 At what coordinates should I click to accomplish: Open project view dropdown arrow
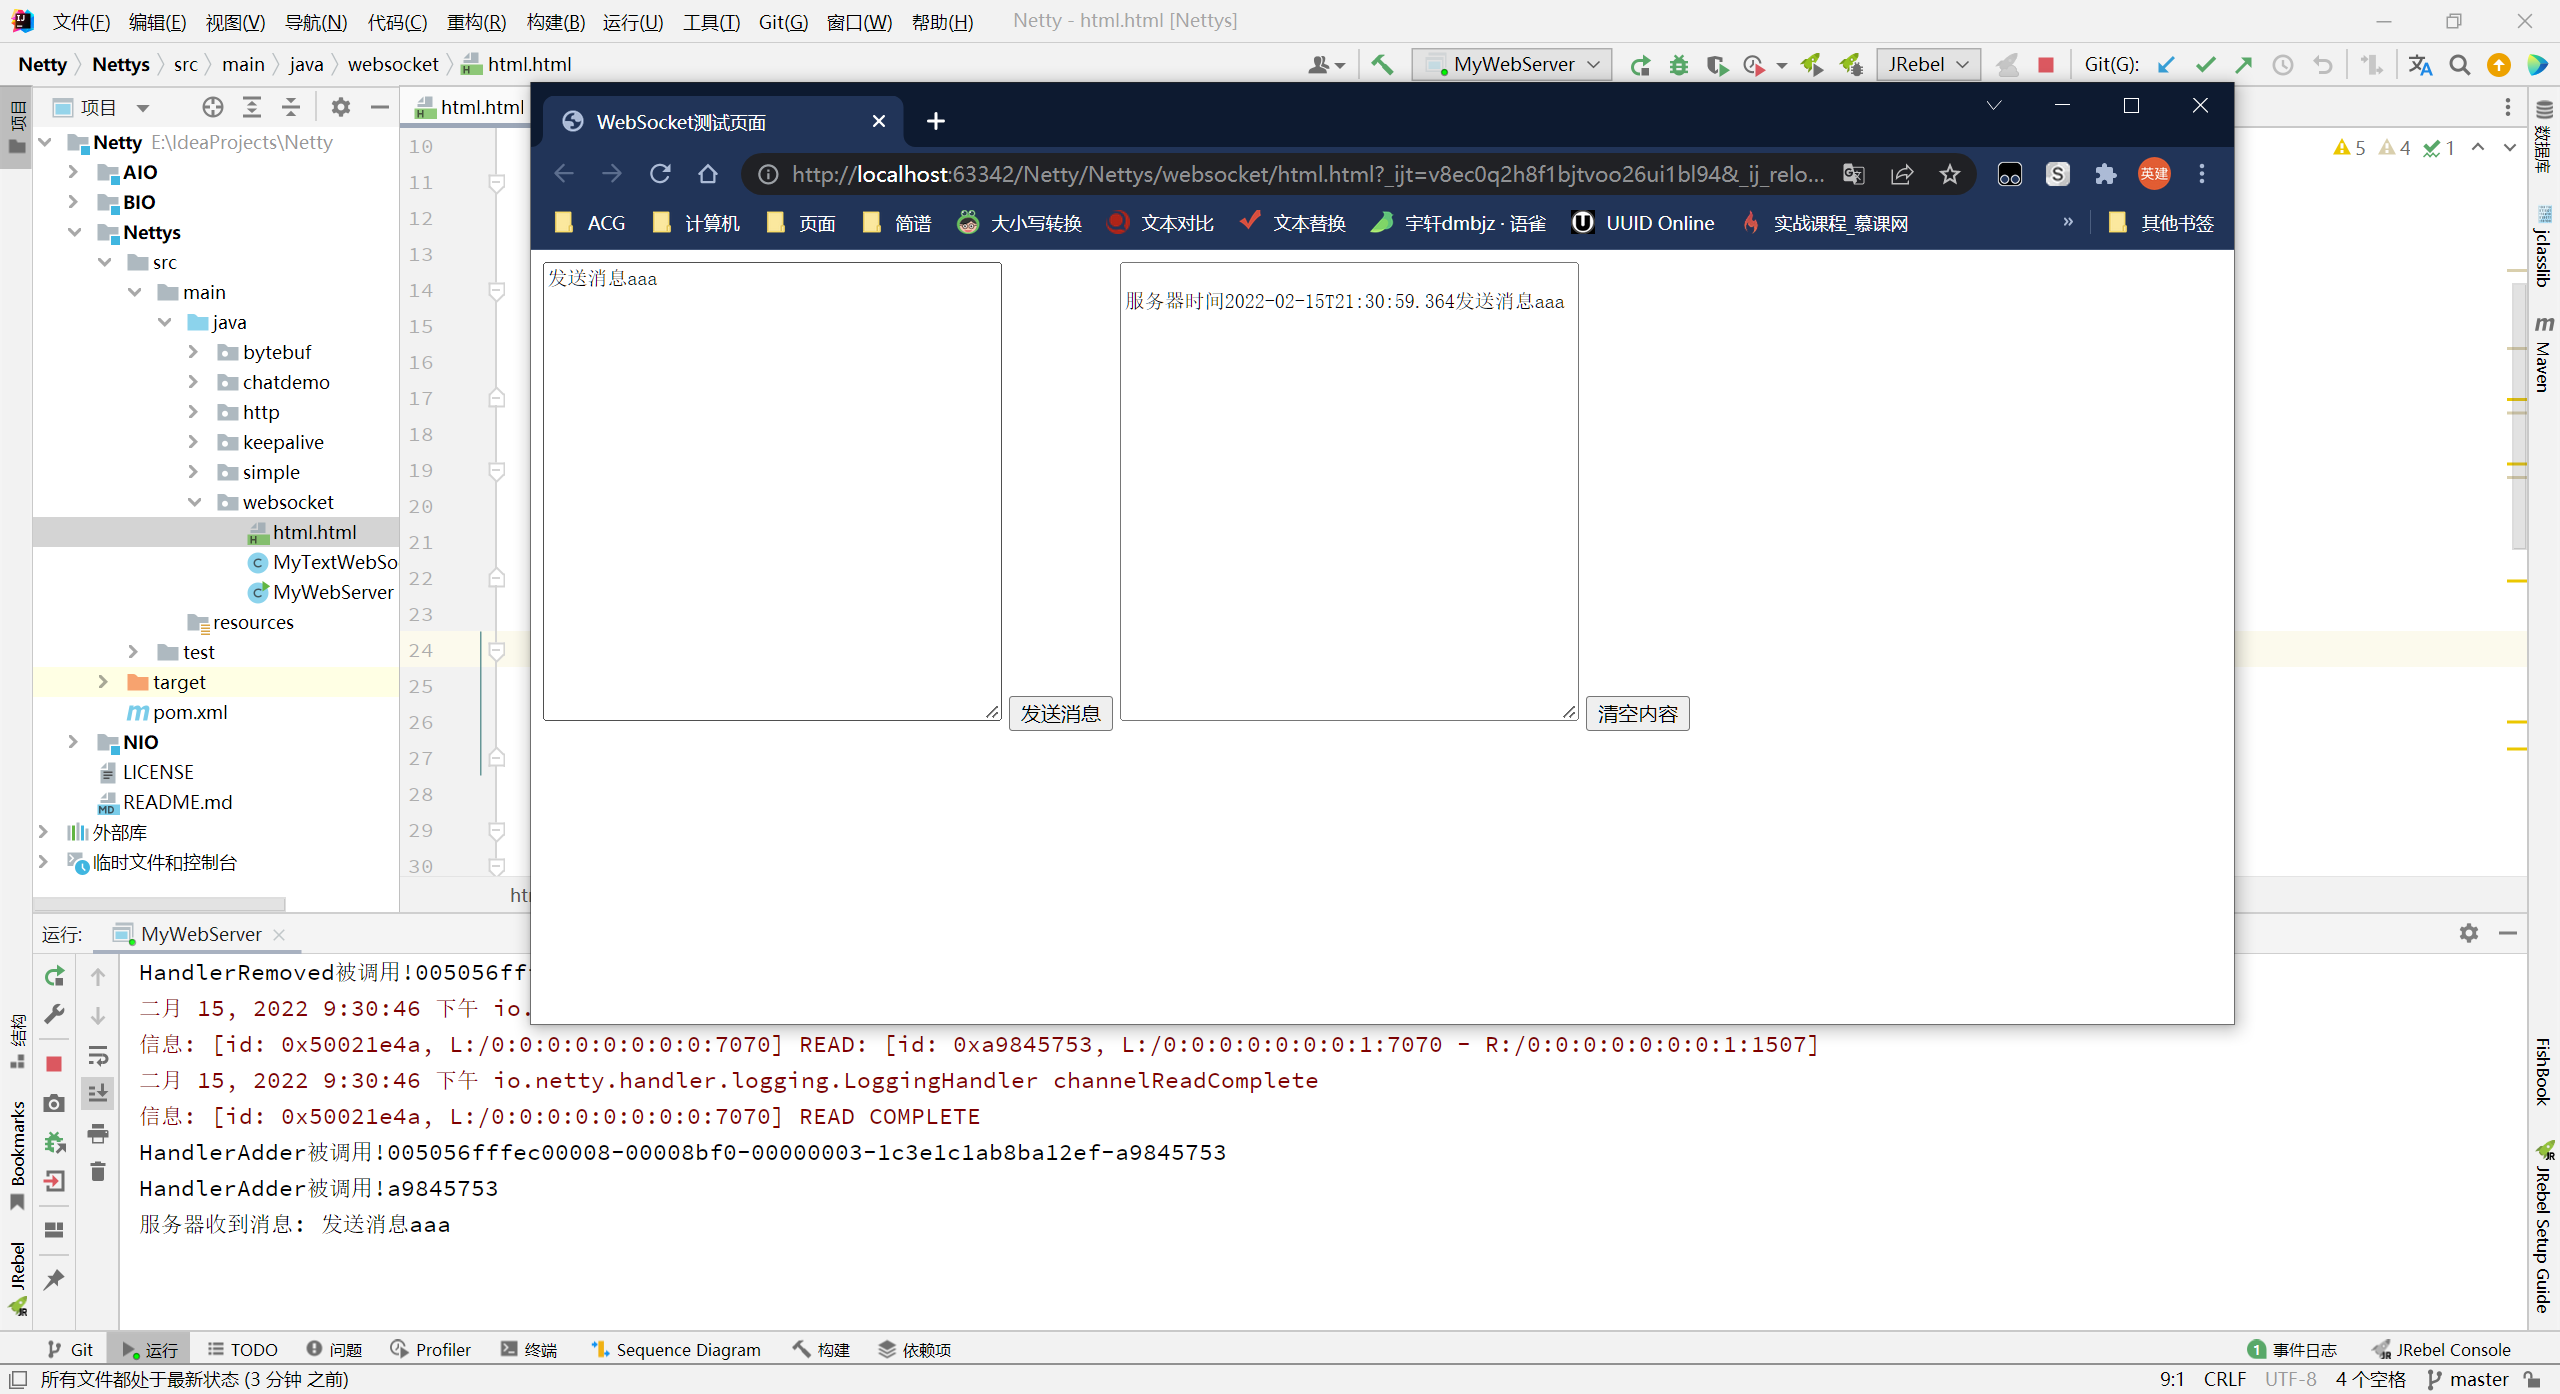click(x=143, y=108)
